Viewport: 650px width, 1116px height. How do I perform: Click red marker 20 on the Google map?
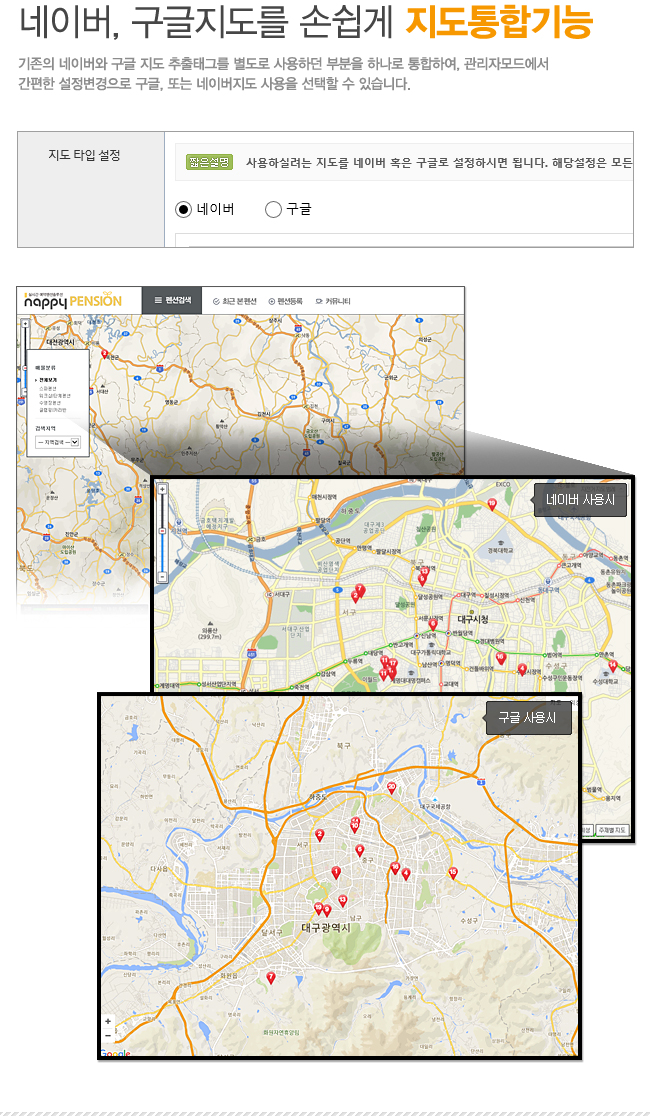tap(392, 788)
